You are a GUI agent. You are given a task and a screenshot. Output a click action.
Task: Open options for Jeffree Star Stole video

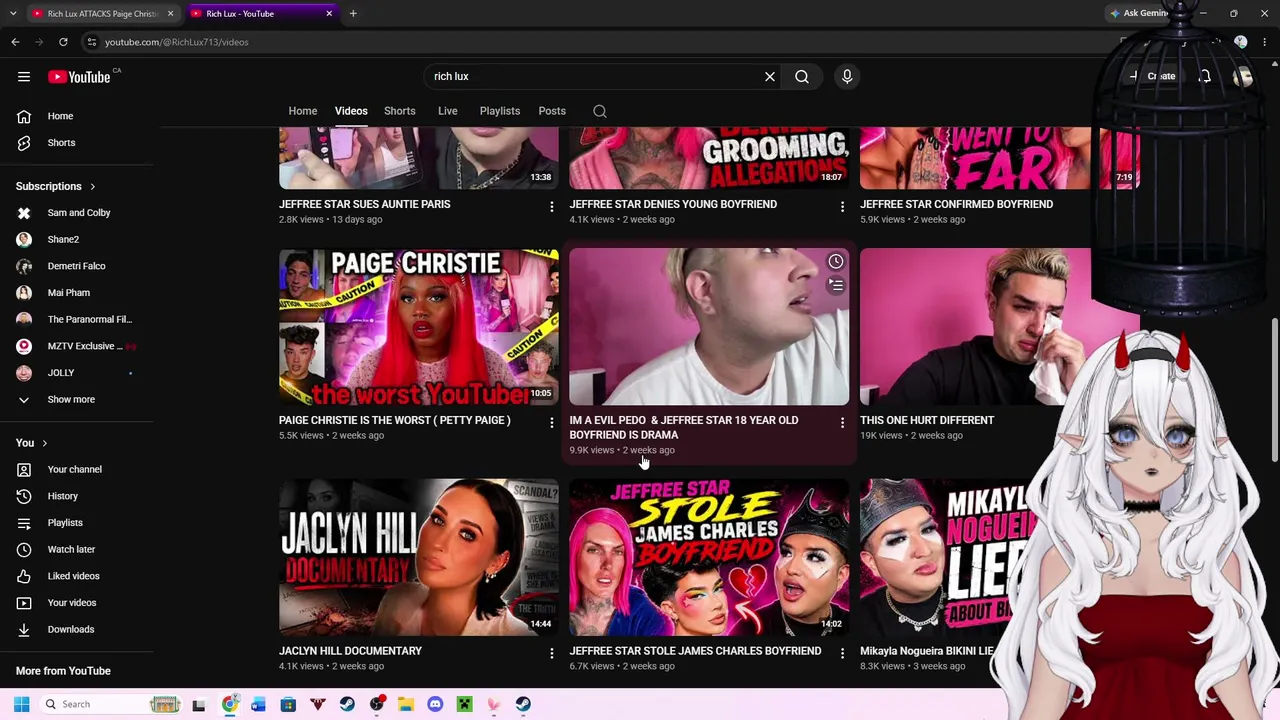(842, 653)
